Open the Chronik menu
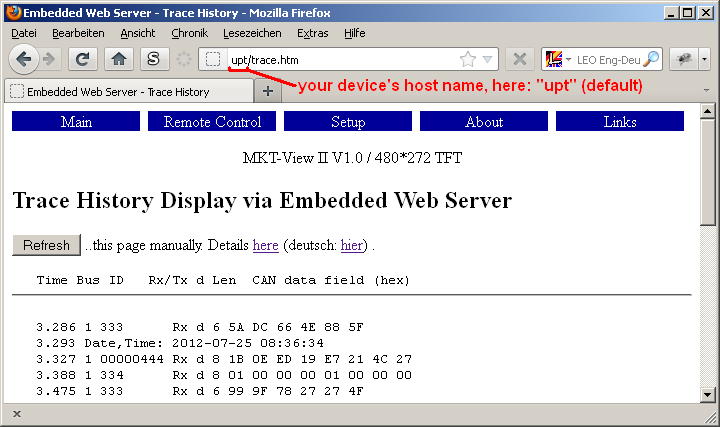 [x=189, y=33]
